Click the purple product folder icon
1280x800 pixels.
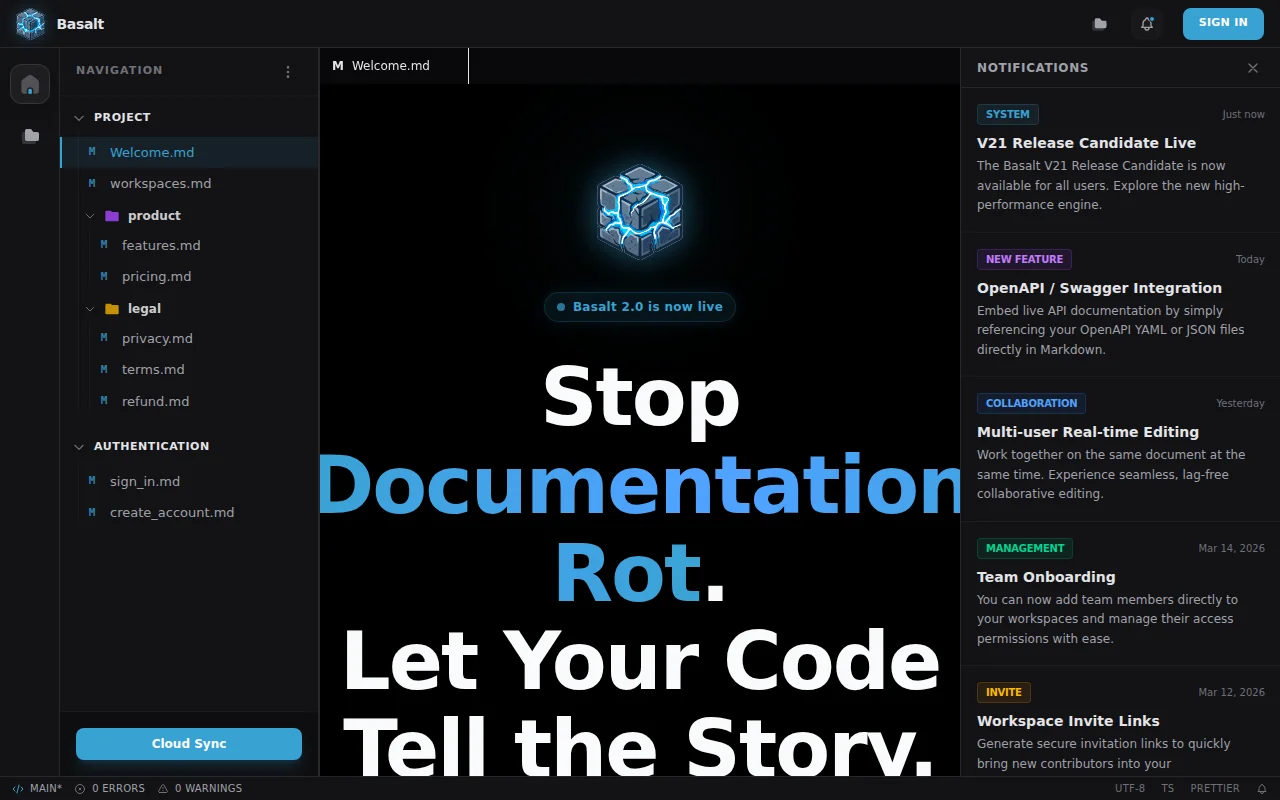pos(112,216)
